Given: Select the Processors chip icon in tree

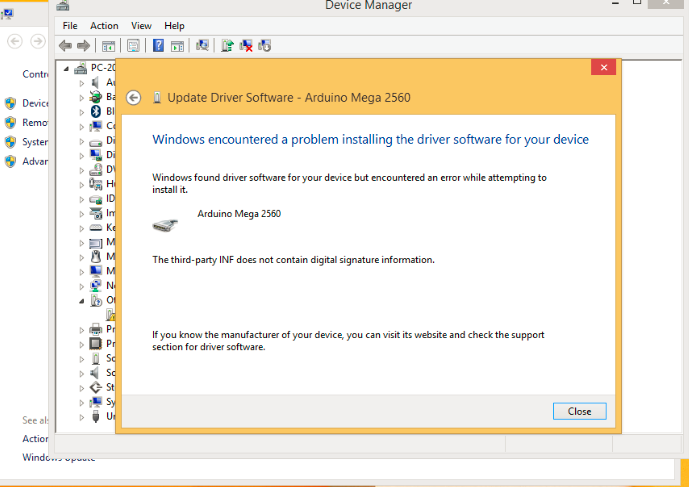Looking at the screenshot, I should (x=95, y=343).
